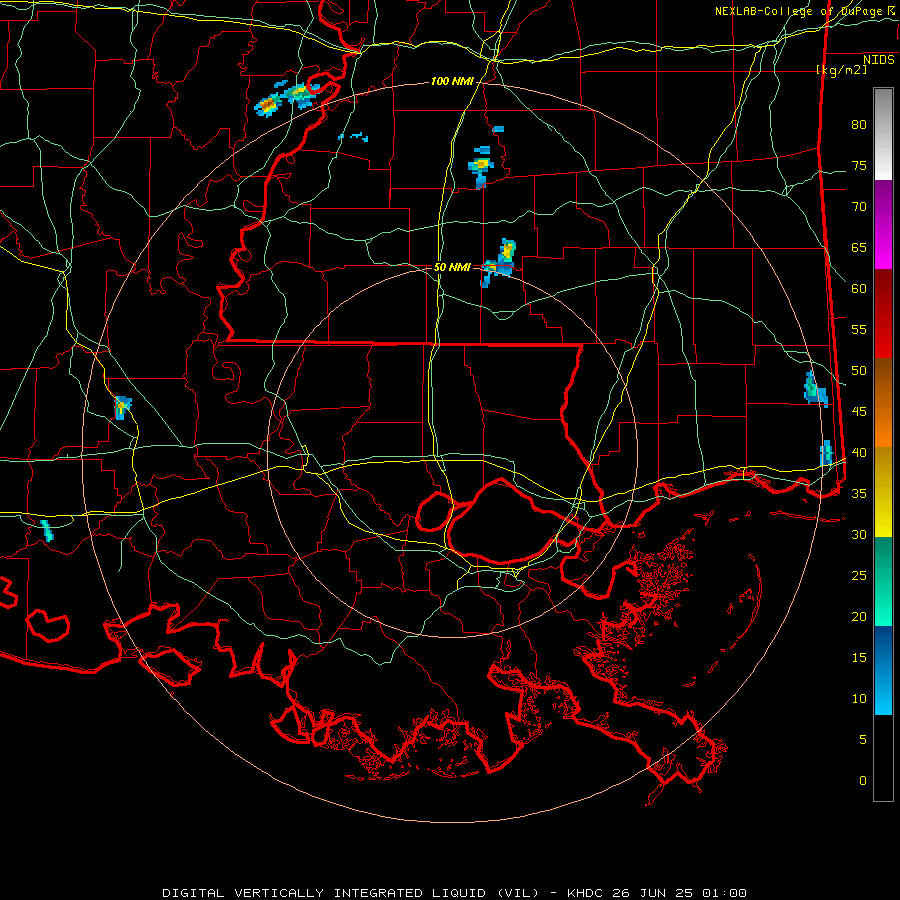Click the 75 value on the VIL scale
This screenshot has height=900, width=900.
859,166
